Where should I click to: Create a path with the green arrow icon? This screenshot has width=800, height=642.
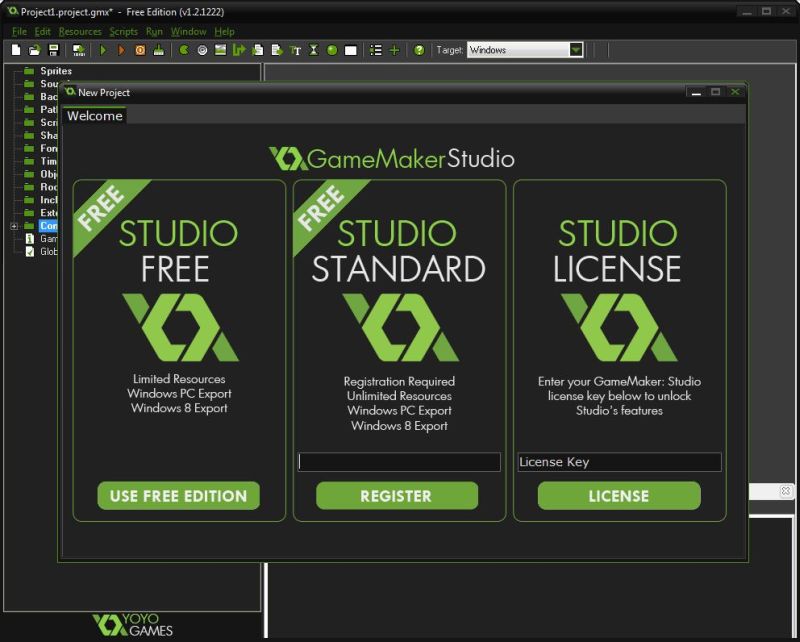(x=239, y=50)
